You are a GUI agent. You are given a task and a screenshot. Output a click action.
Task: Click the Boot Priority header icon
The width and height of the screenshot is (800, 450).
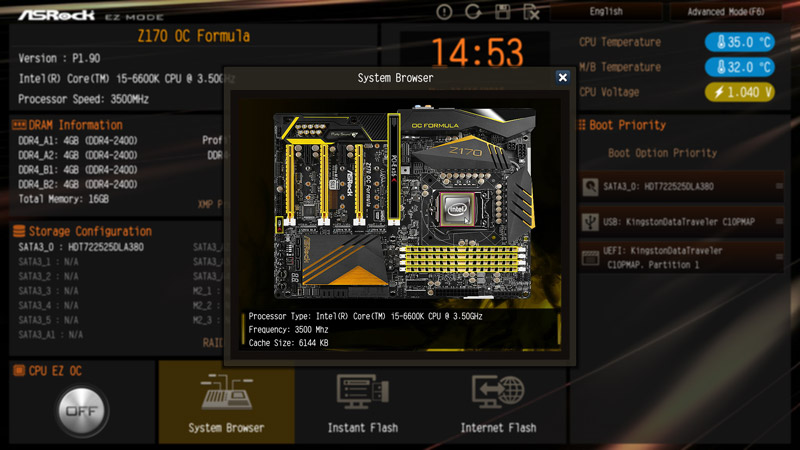tap(582, 124)
